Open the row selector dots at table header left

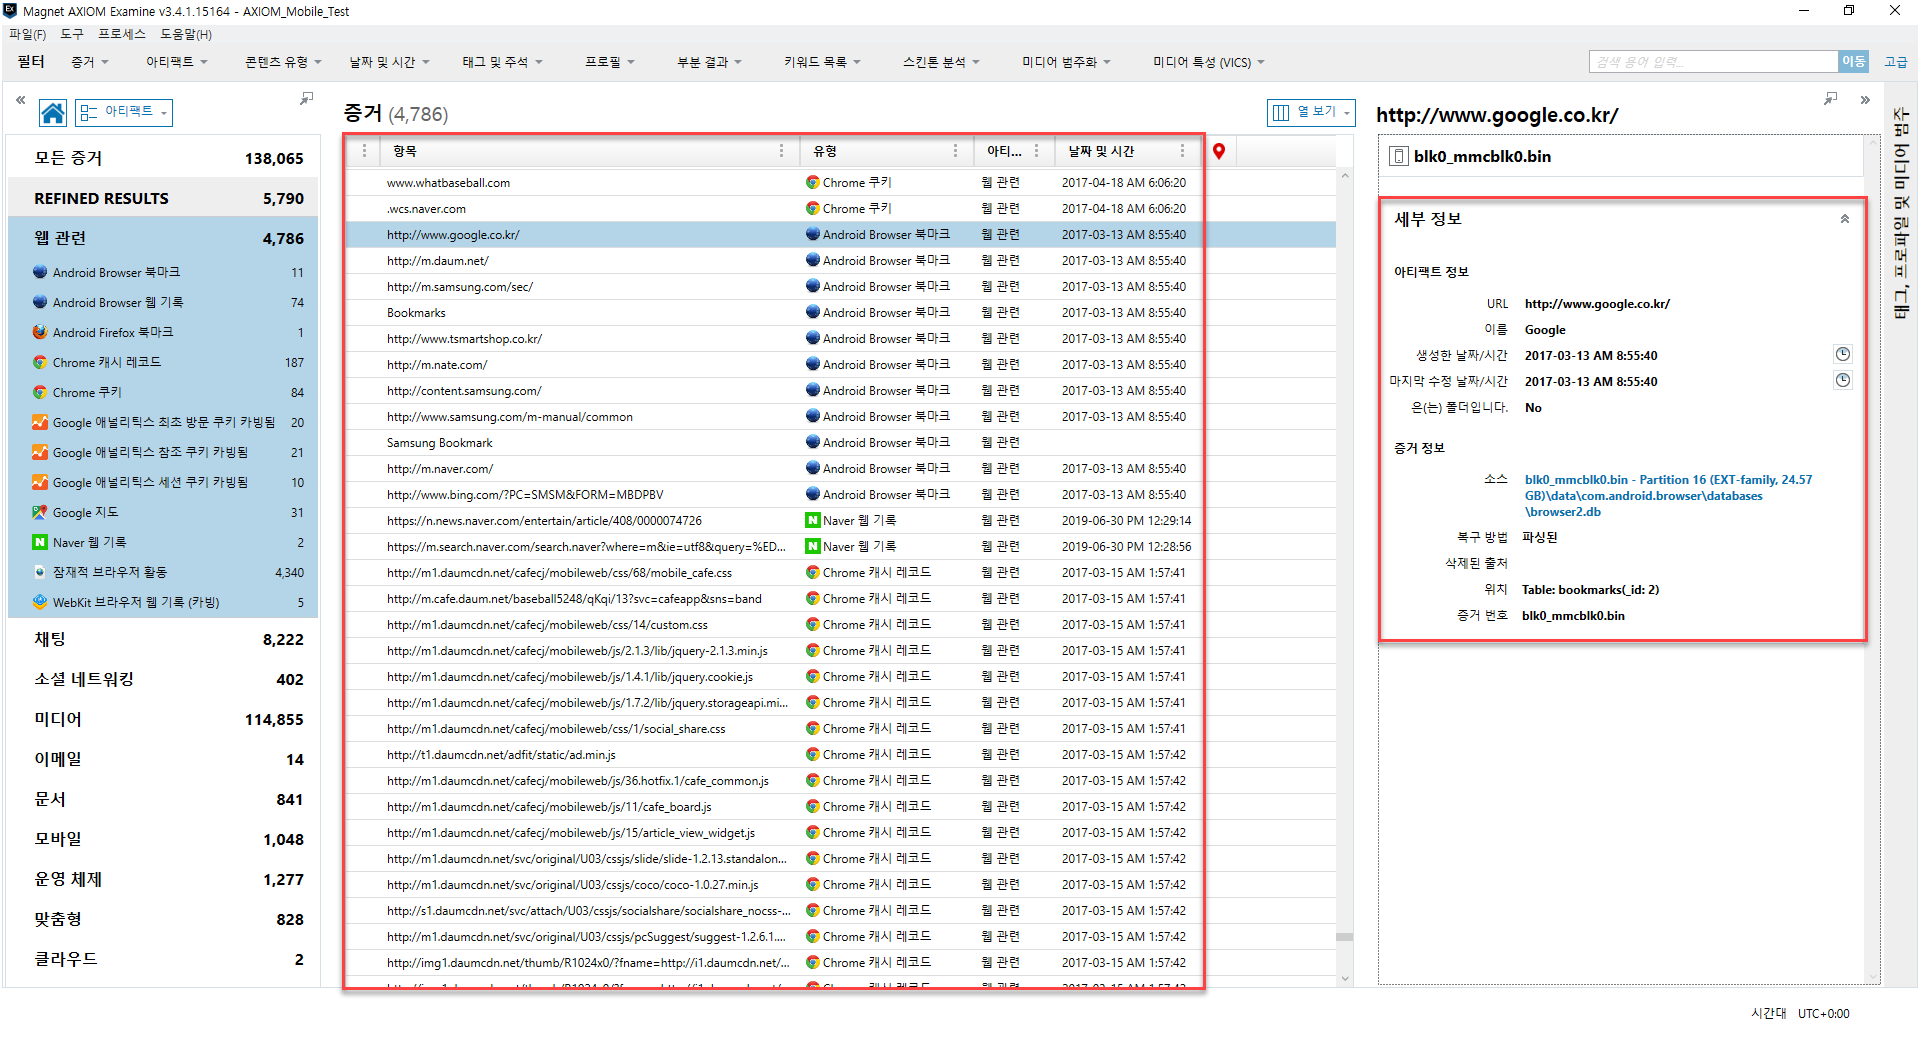pos(364,151)
